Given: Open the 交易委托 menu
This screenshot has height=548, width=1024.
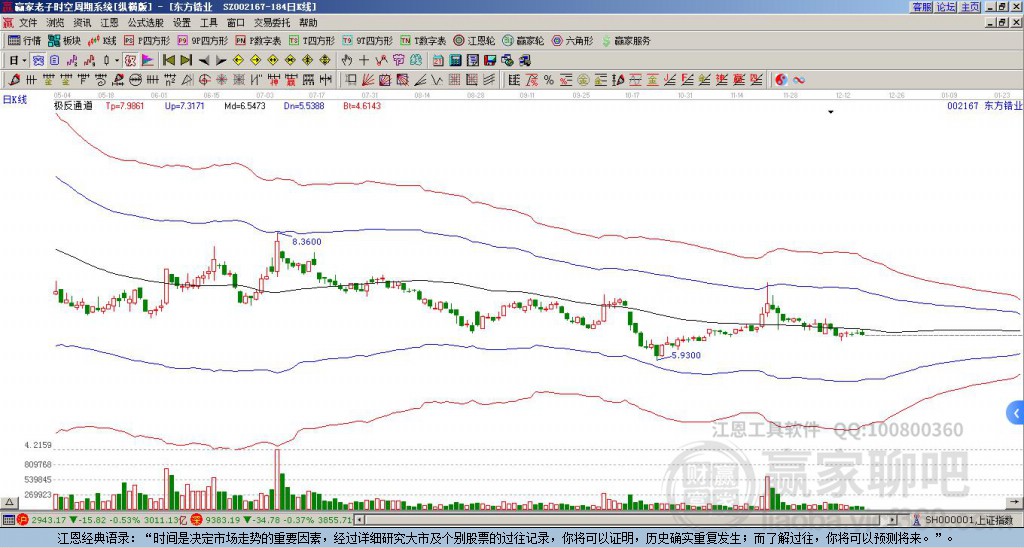Looking at the screenshot, I should [272, 23].
